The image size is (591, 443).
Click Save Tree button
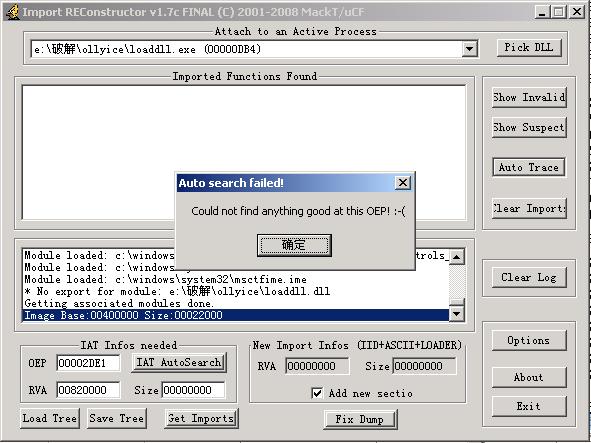(116, 418)
